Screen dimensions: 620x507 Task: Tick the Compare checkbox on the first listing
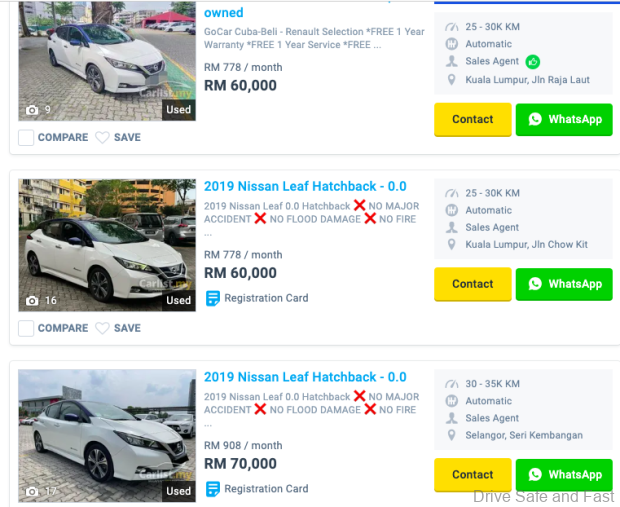pos(26,138)
